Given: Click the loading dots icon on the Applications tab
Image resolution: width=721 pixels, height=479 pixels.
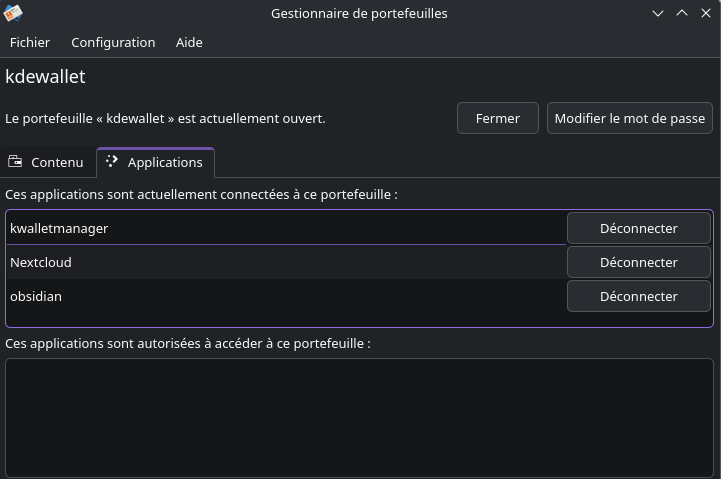Looking at the screenshot, I should [x=112, y=162].
